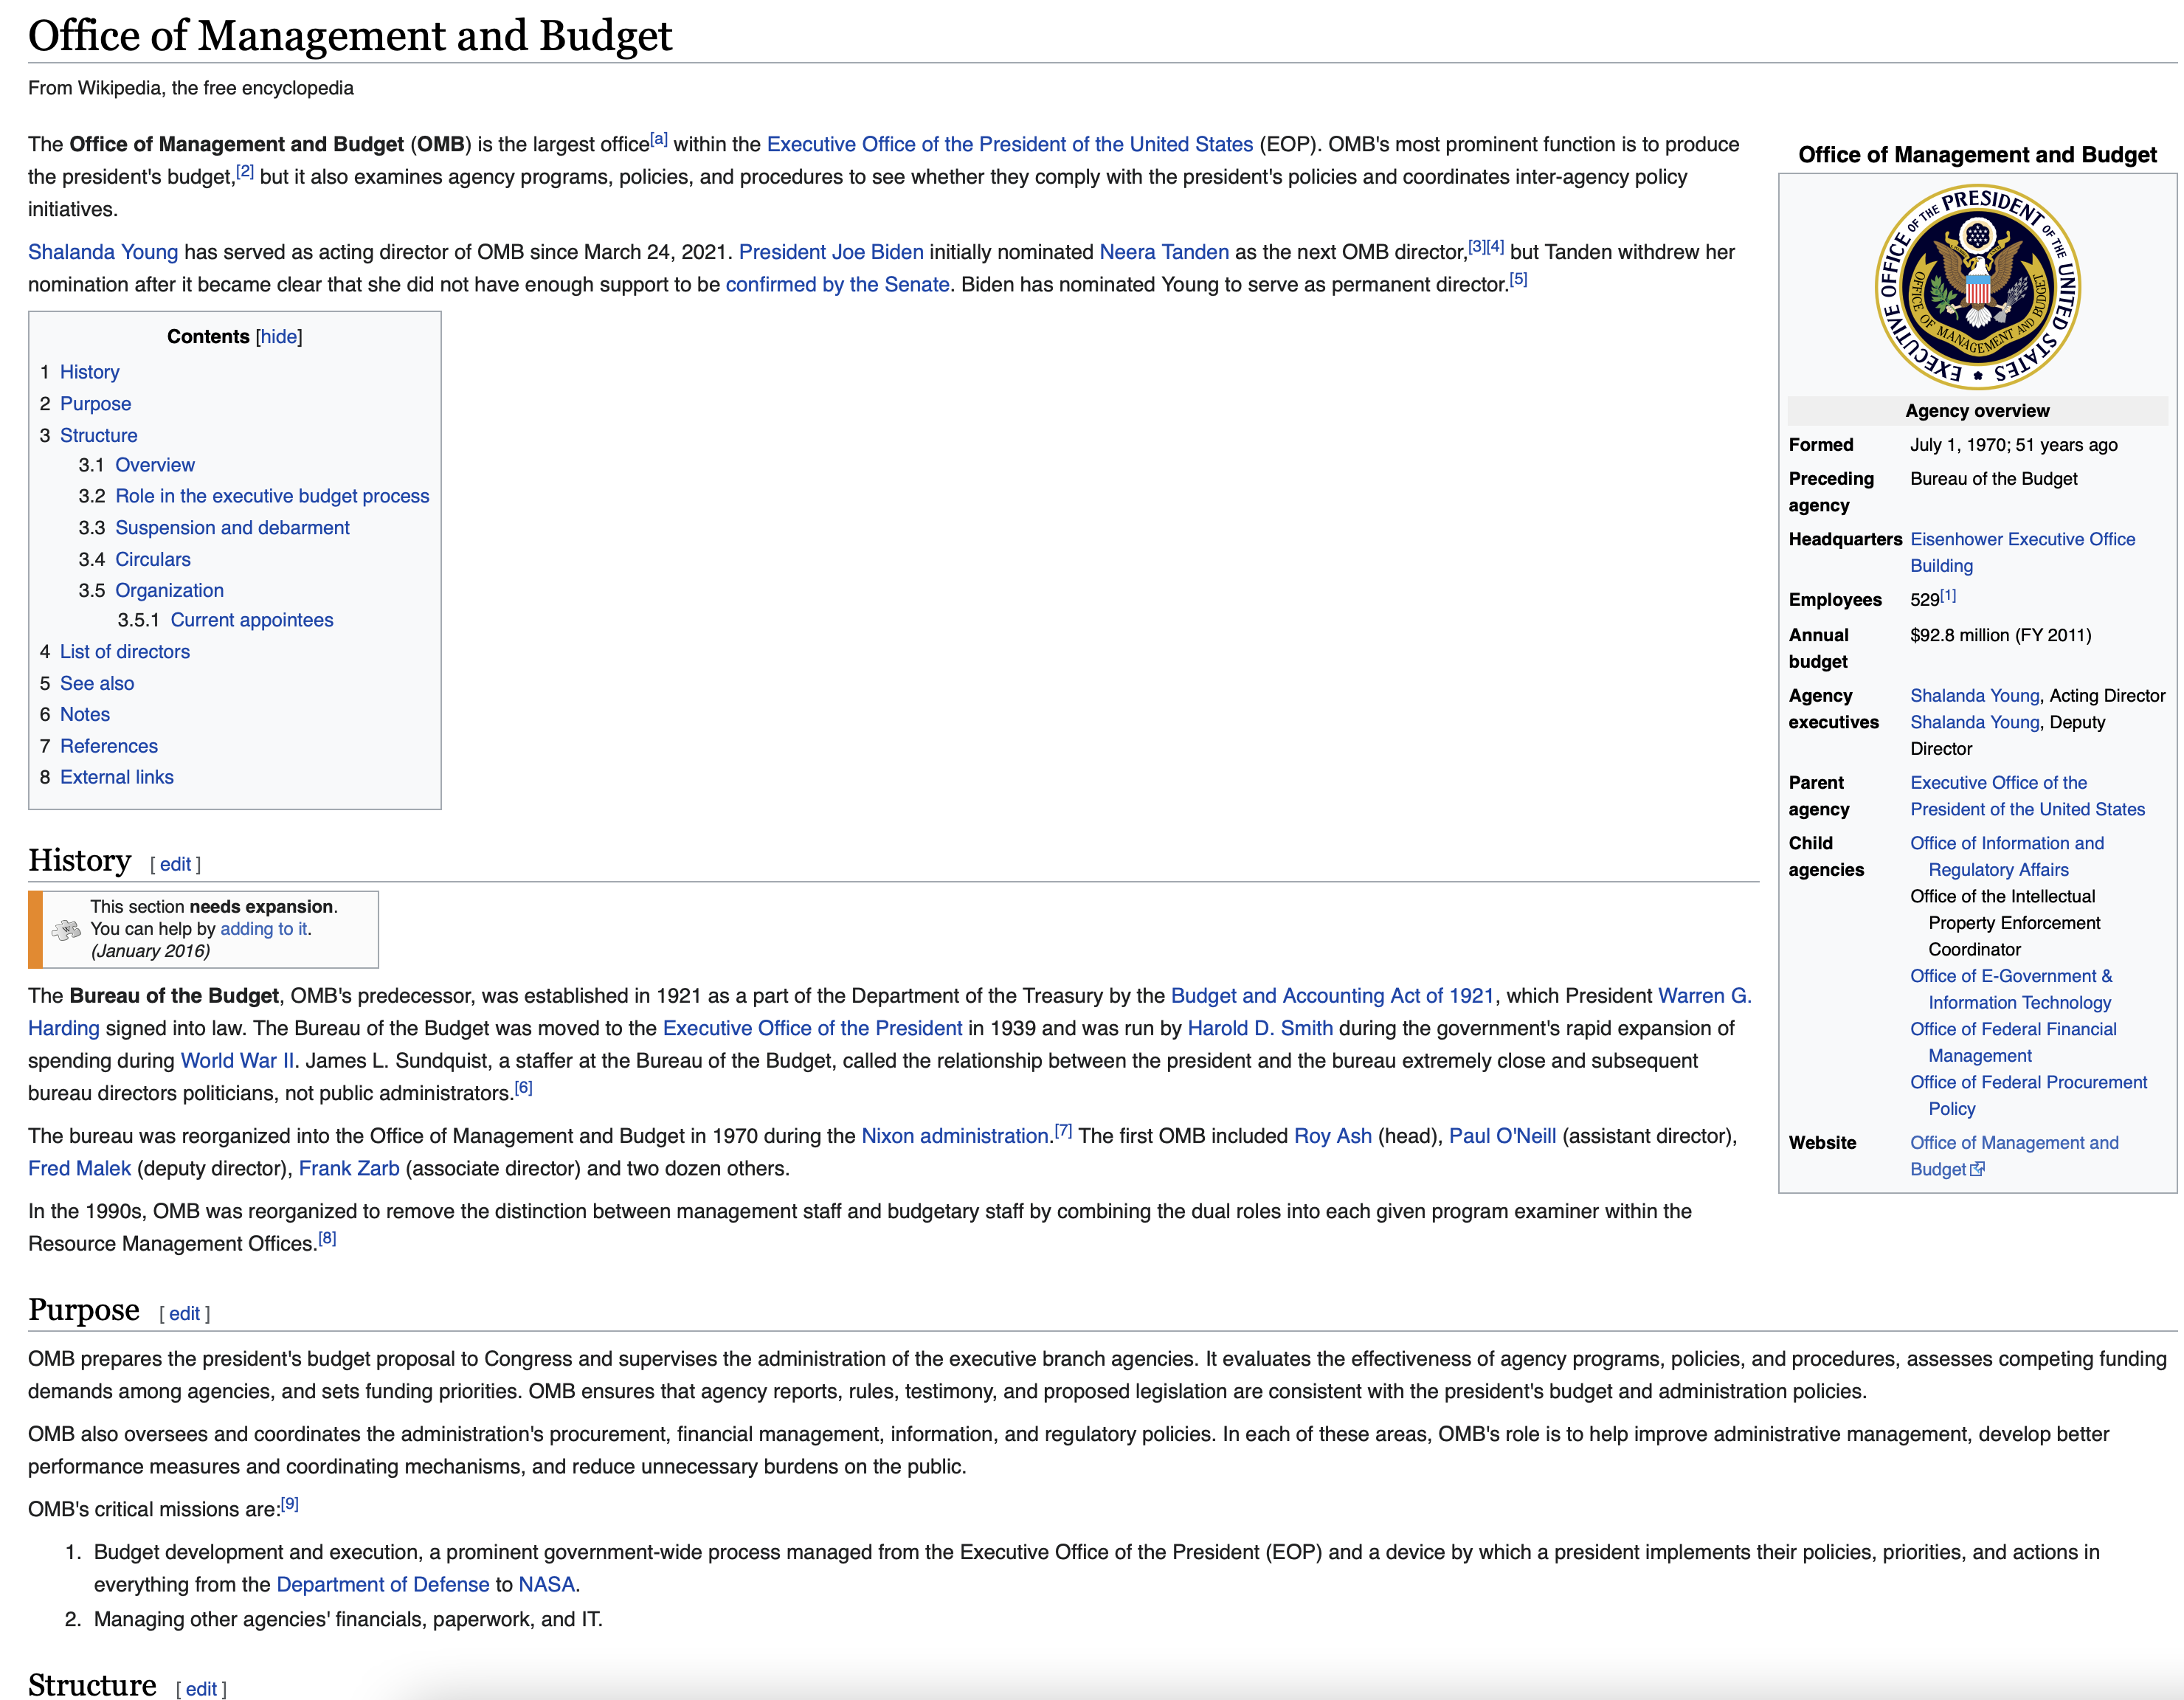
Task: Open Executive Office of the President link in History
Action: pos(812,1028)
